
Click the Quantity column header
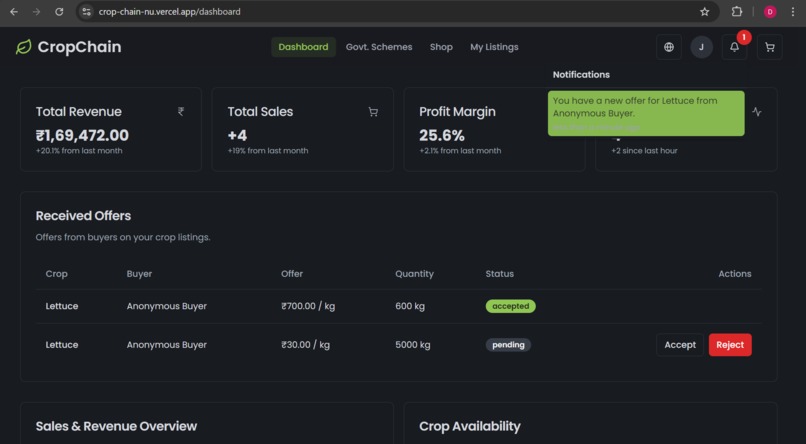coord(414,274)
